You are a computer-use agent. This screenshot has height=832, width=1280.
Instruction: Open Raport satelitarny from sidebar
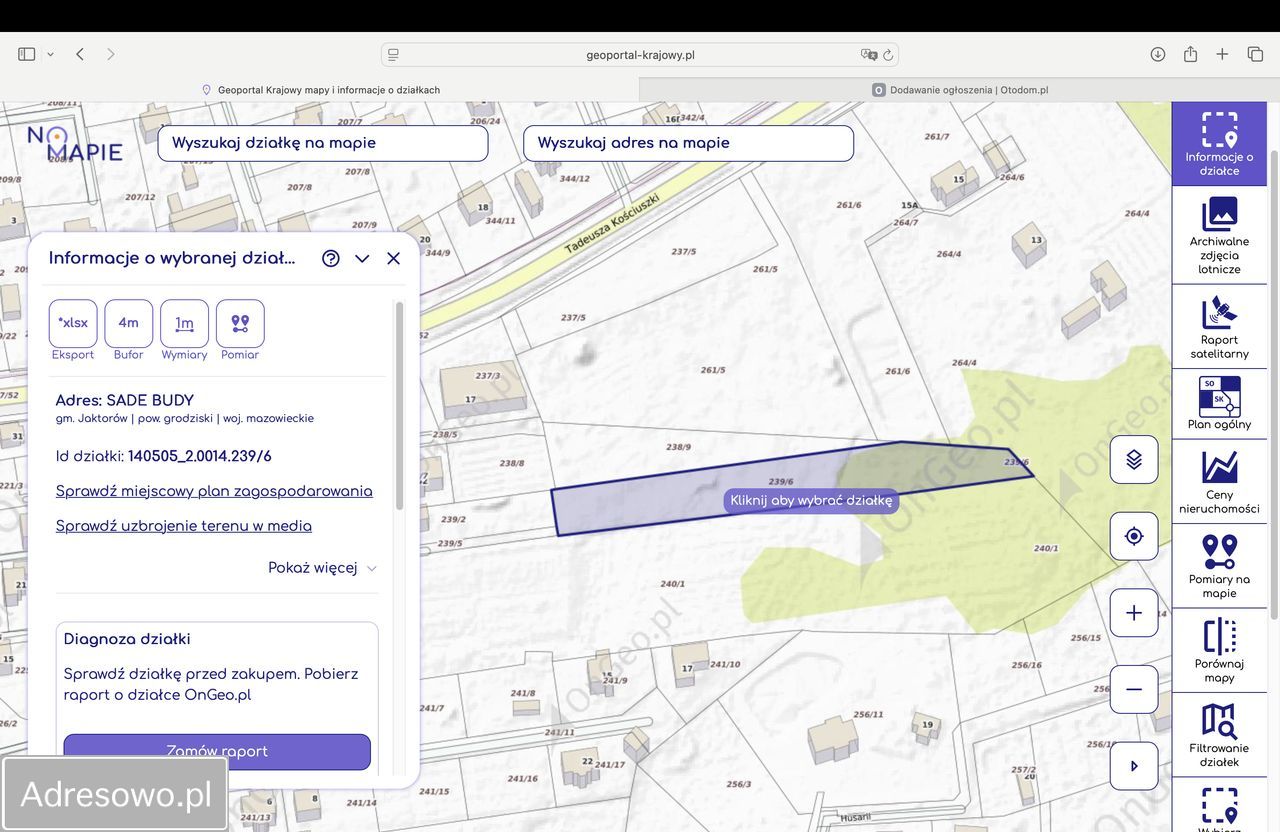click(x=1219, y=327)
